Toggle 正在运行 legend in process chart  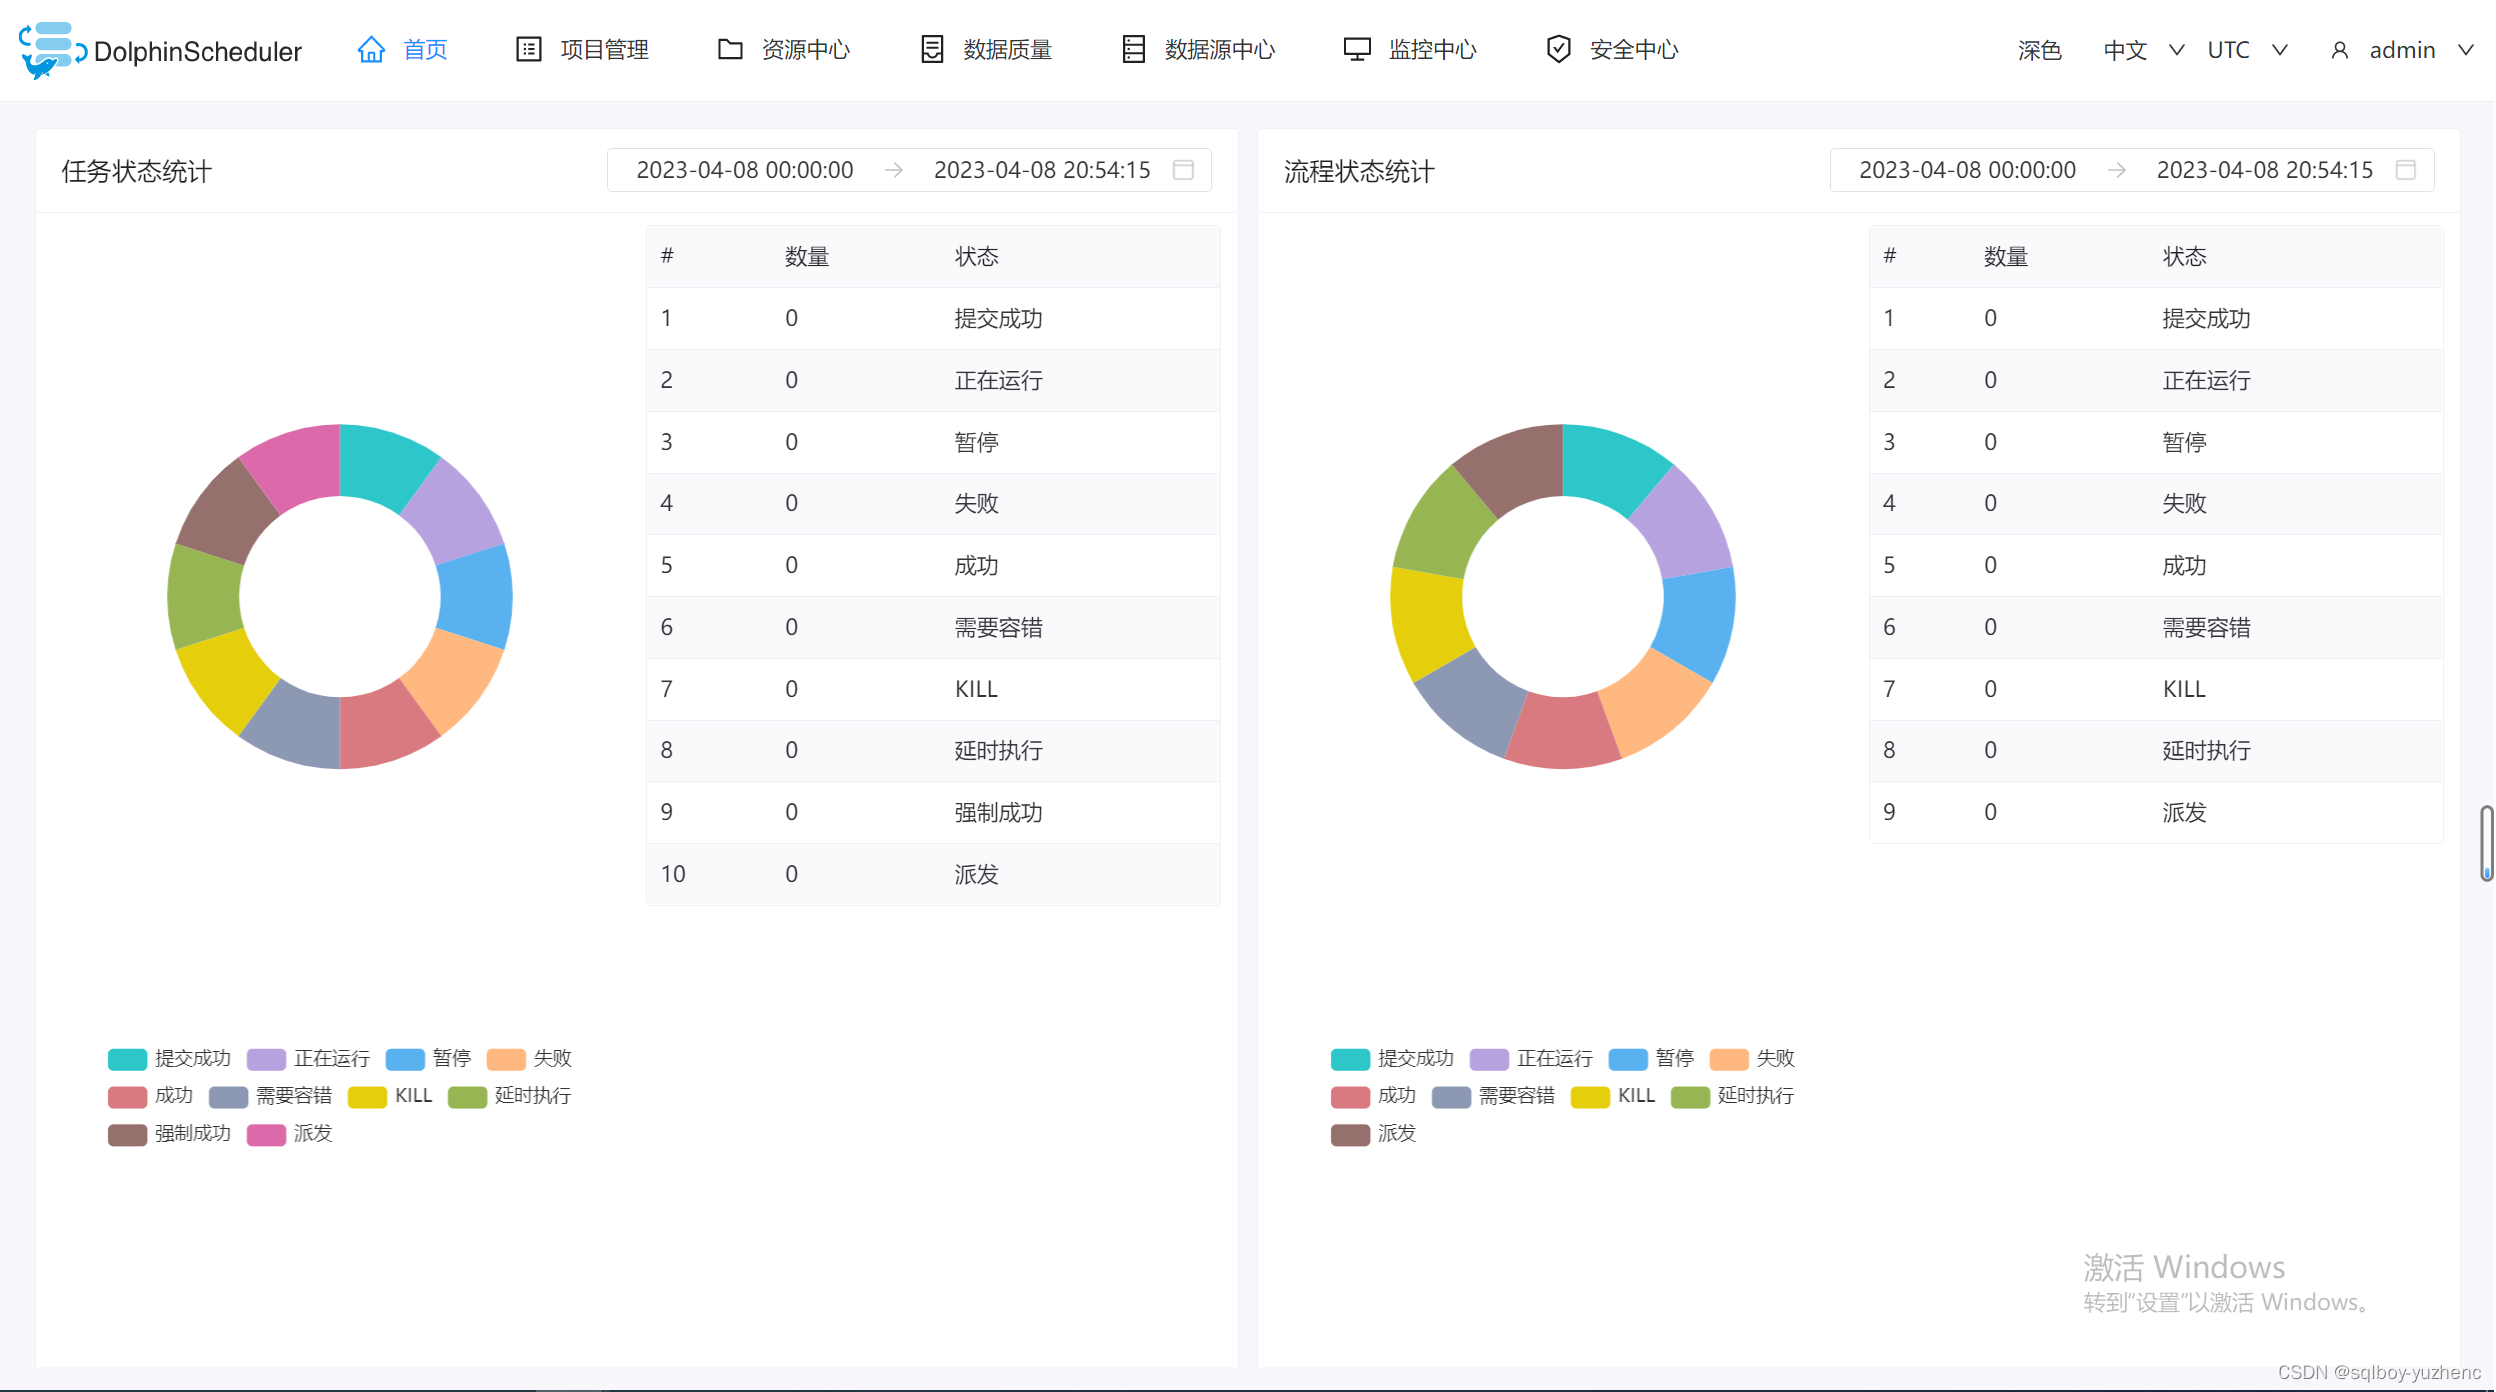pos(1531,1059)
